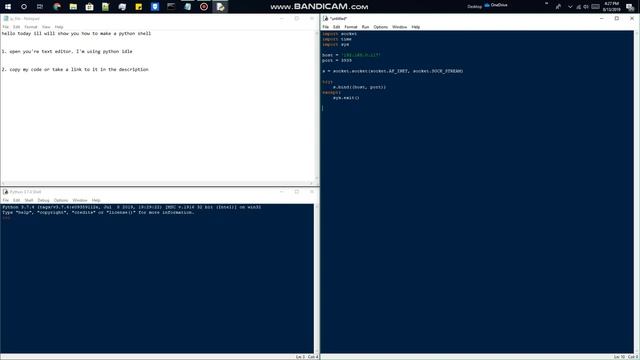Click the Python version banner line in Shell

131,207
